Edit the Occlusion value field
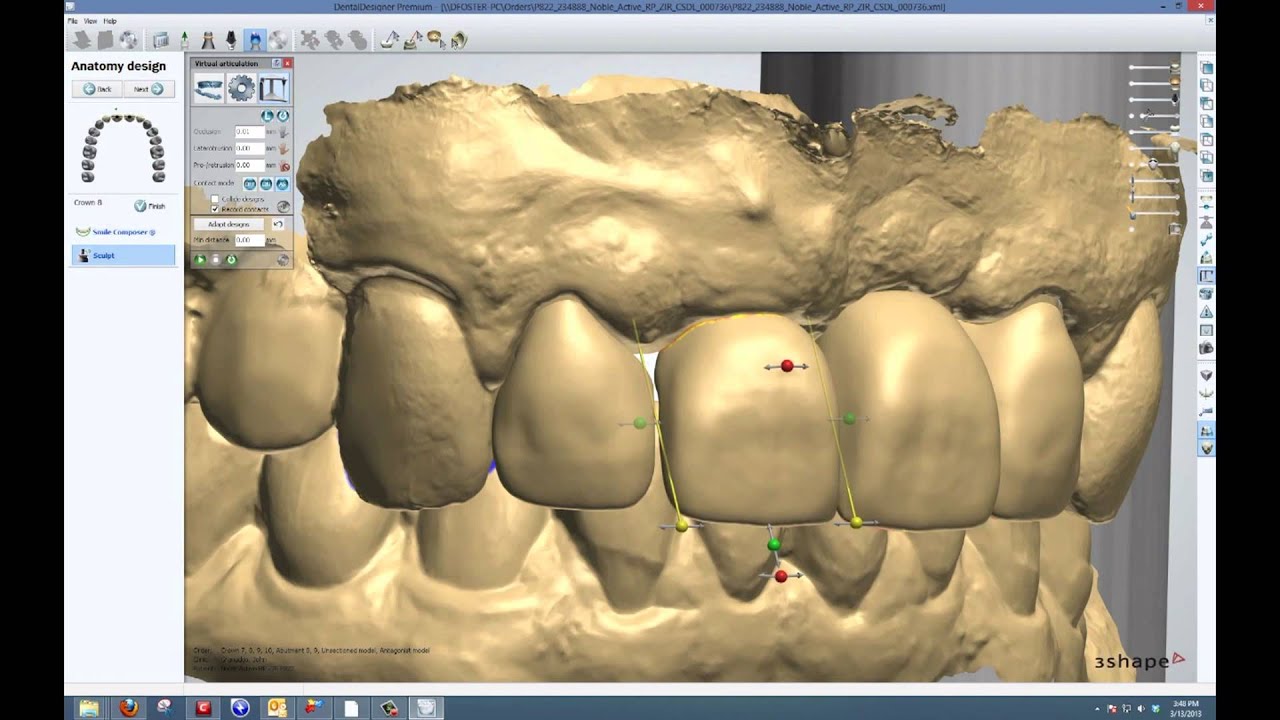Screen dimensions: 1280x720 [250, 132]
